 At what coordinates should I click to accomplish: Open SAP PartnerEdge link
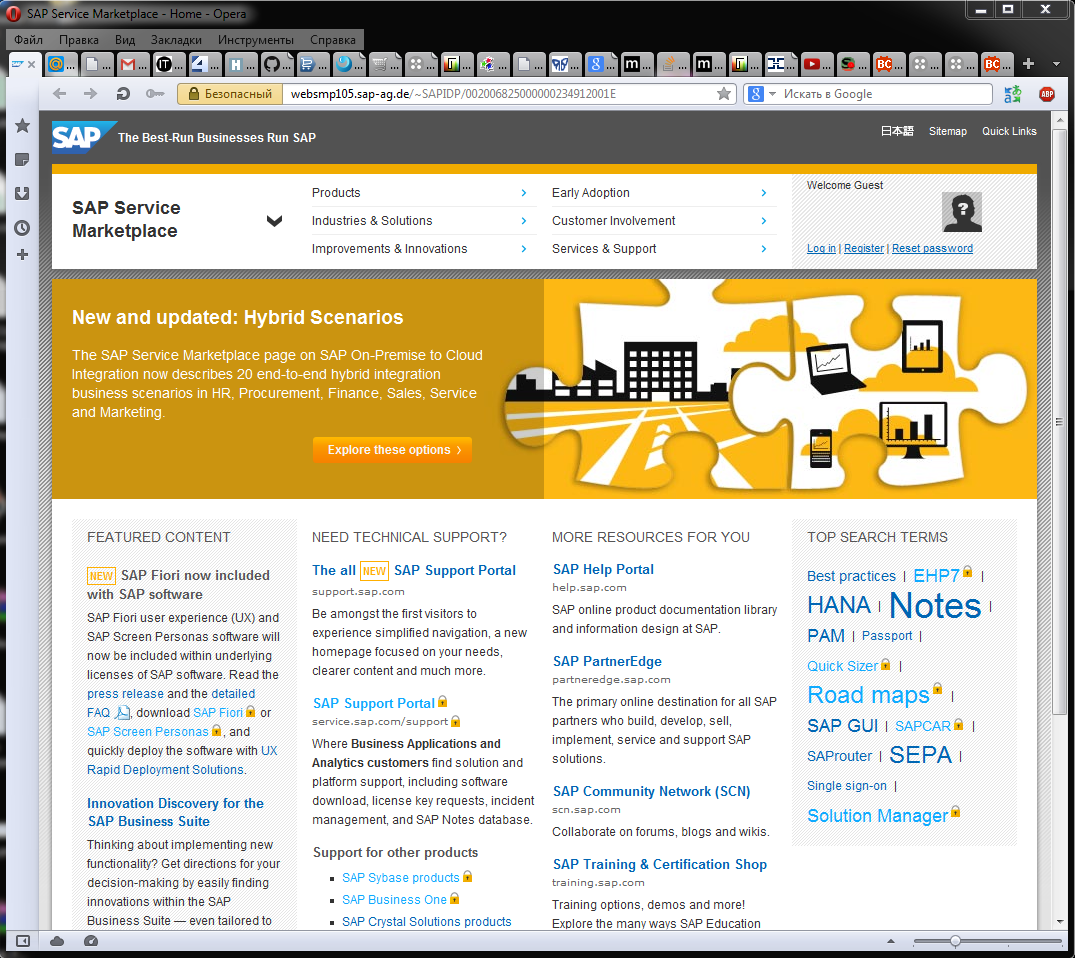pyautogui.click(x=607, y=661)
